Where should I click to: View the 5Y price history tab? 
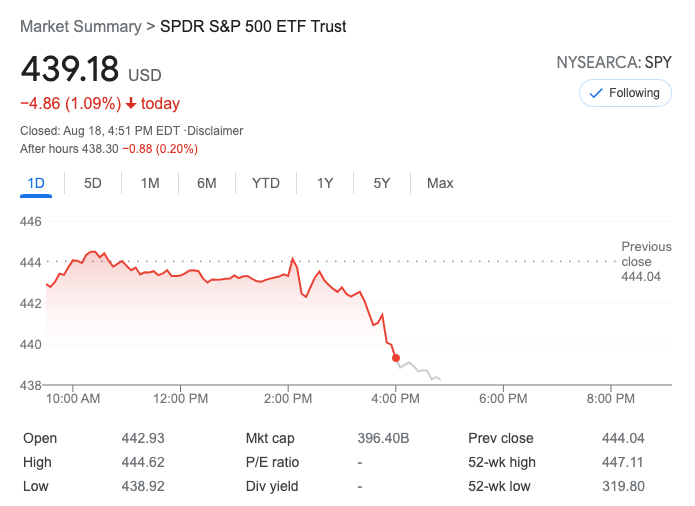pyautogui.click(x=382, y=183)
